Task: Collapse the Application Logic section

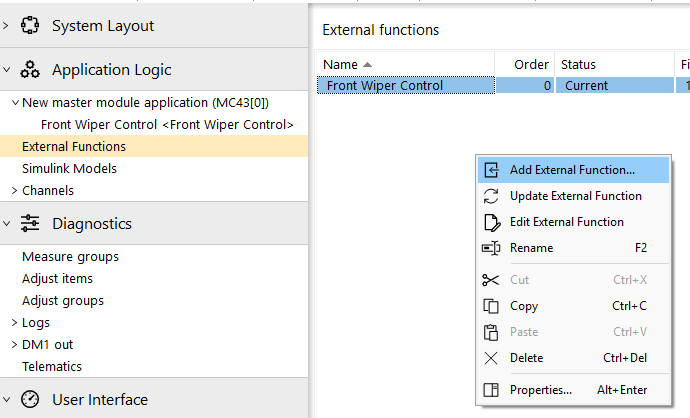Action: pyautogui.click(x=7, y=70)
